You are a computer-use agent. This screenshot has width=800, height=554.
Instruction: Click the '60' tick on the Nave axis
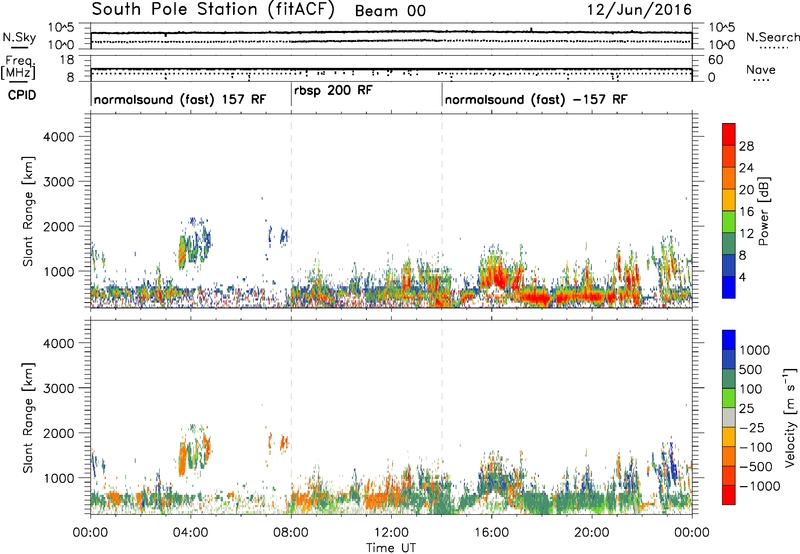(715, 60)
